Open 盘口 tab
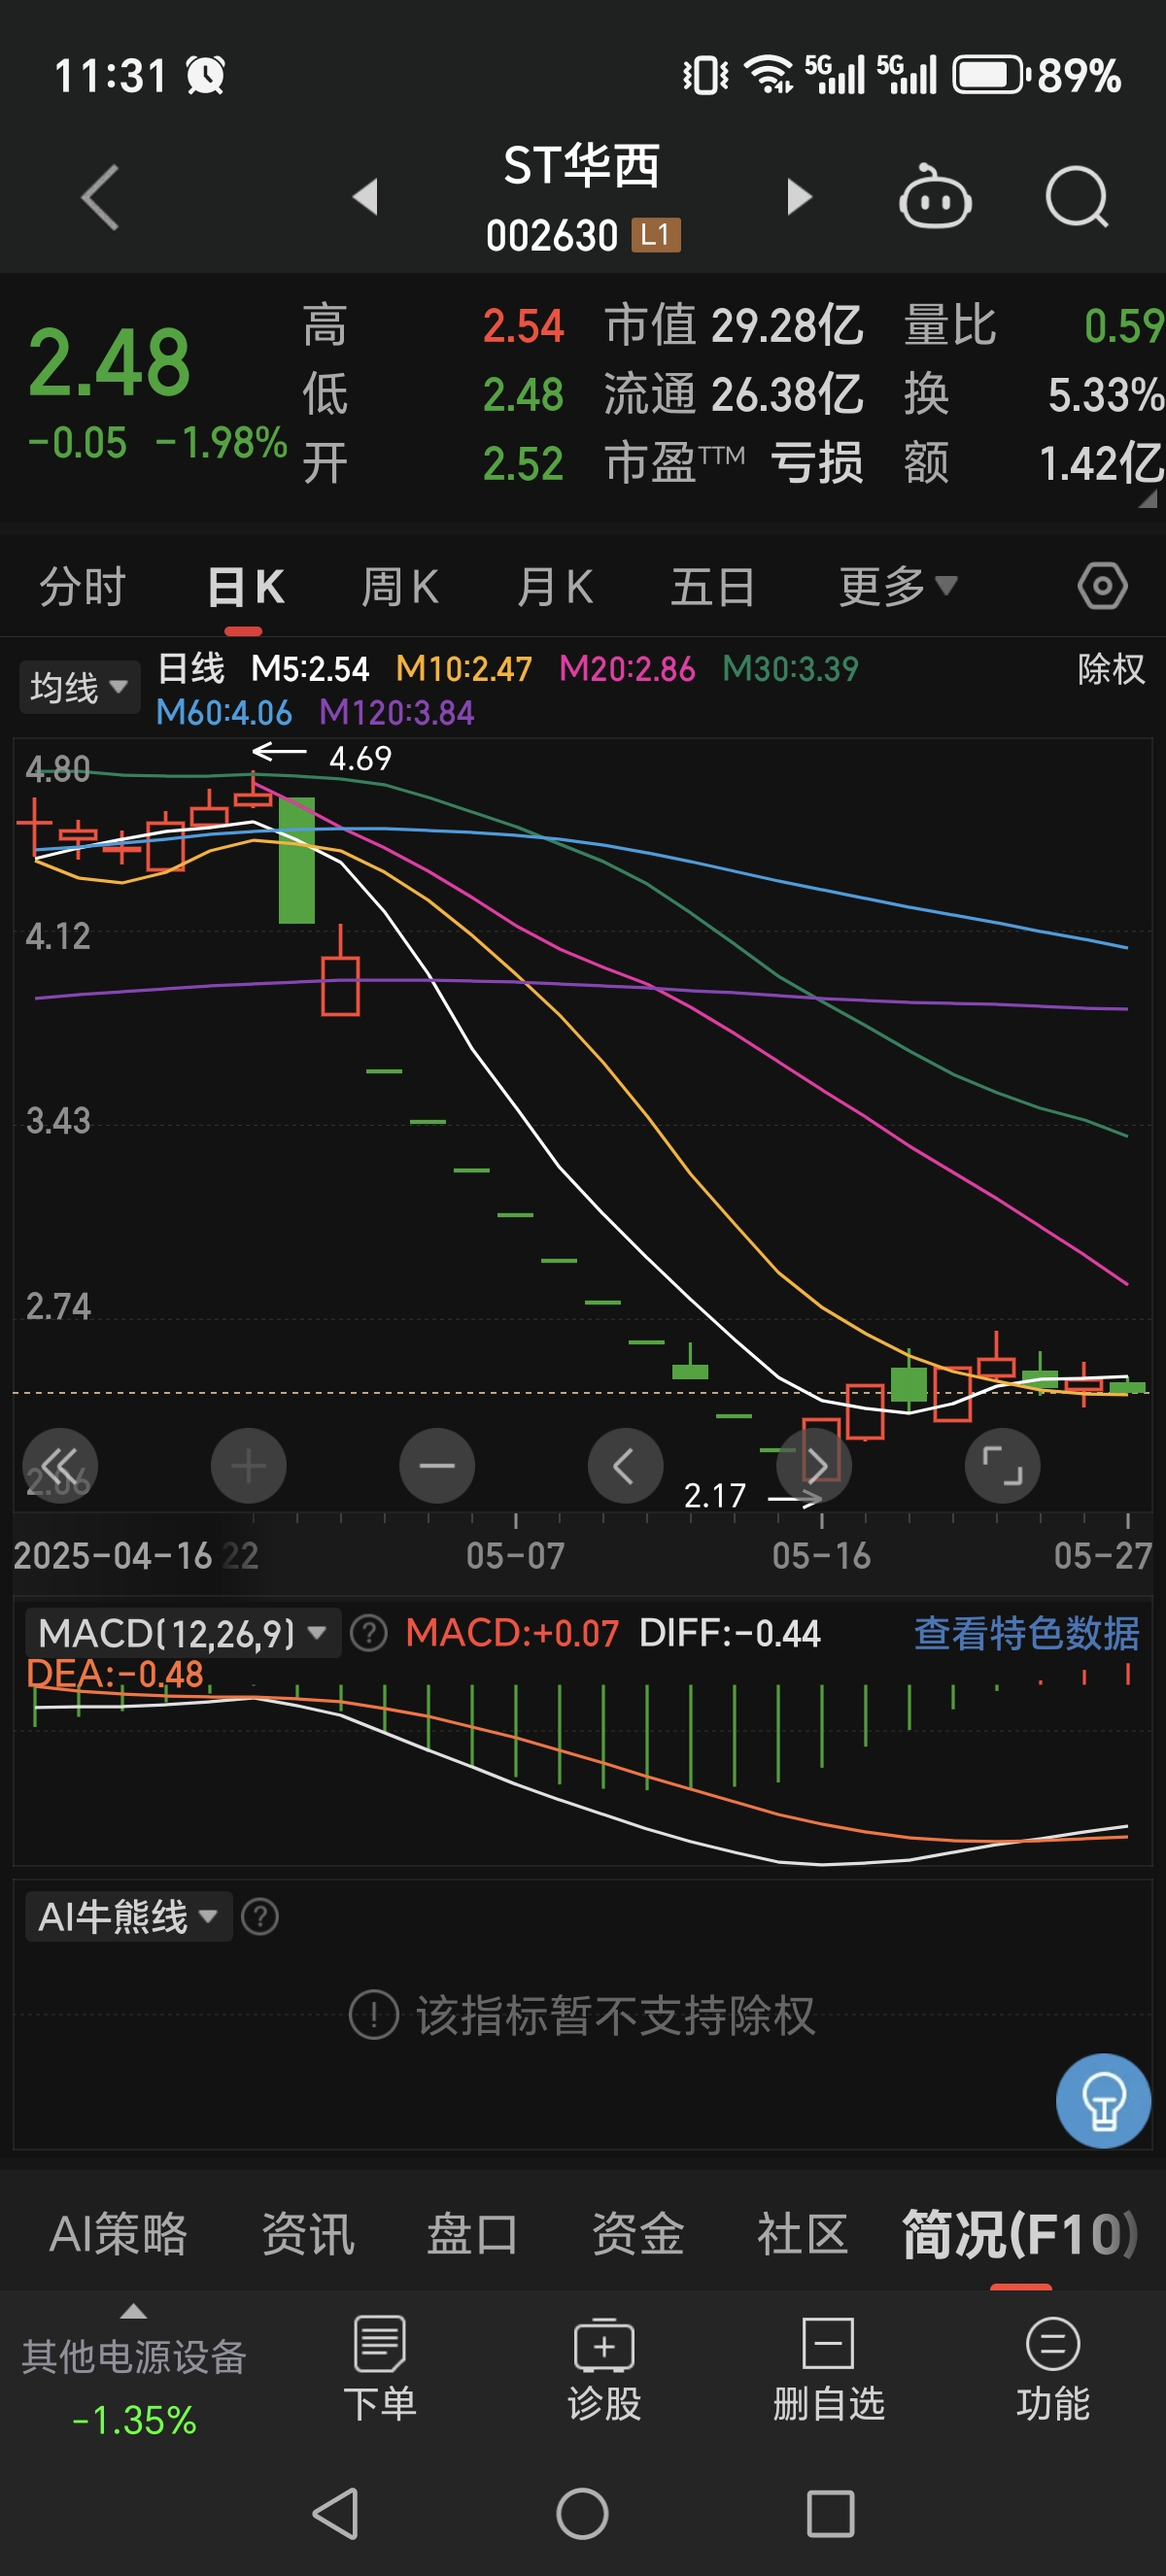The width and height of the screenshot is (1166, 2576). 472,2233
